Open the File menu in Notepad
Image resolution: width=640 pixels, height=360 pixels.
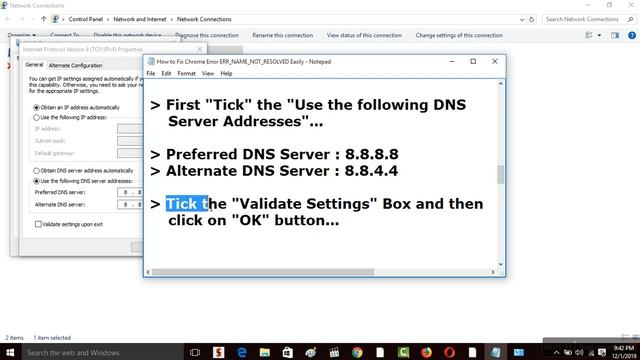[x=151, y=73]
